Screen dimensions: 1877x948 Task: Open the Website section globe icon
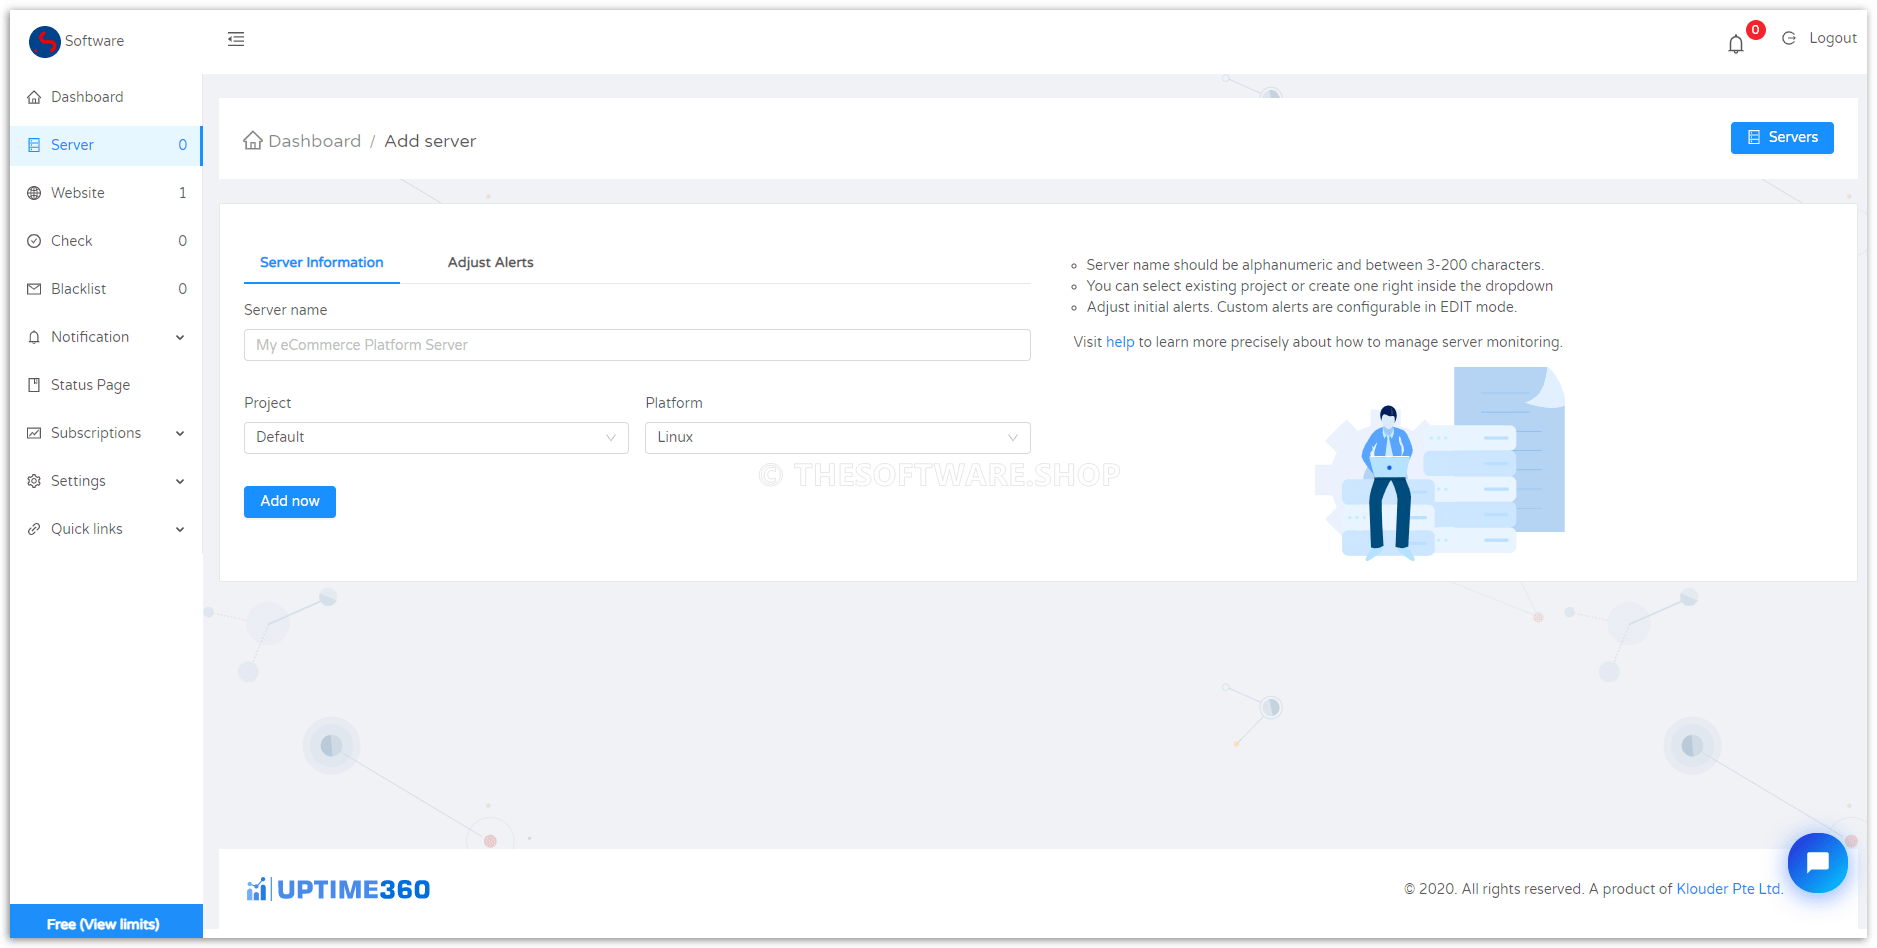35,192
